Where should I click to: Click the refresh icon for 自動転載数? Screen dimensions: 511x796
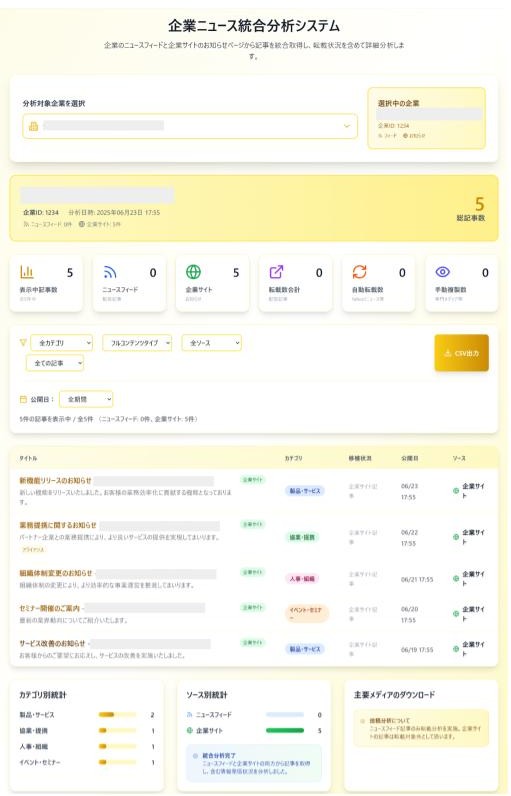(x=359, y=272)
